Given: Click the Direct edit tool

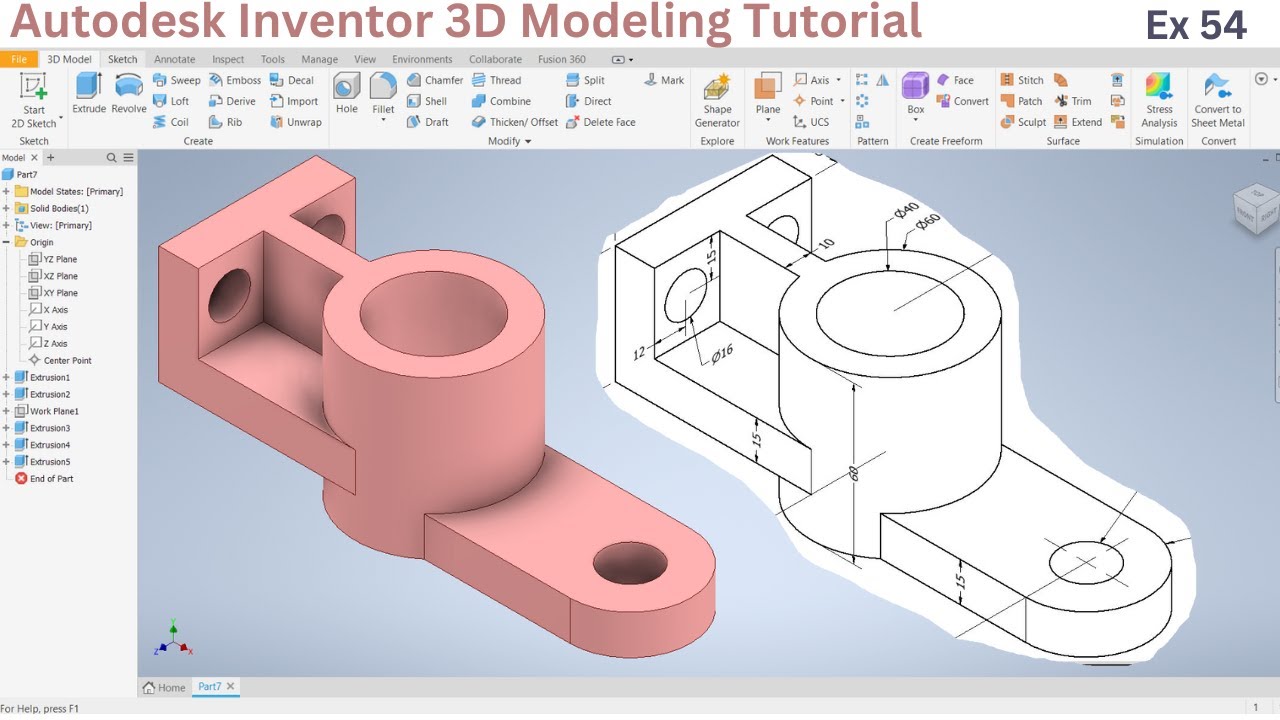Looking at the screenshot, I should coord(589,101).
